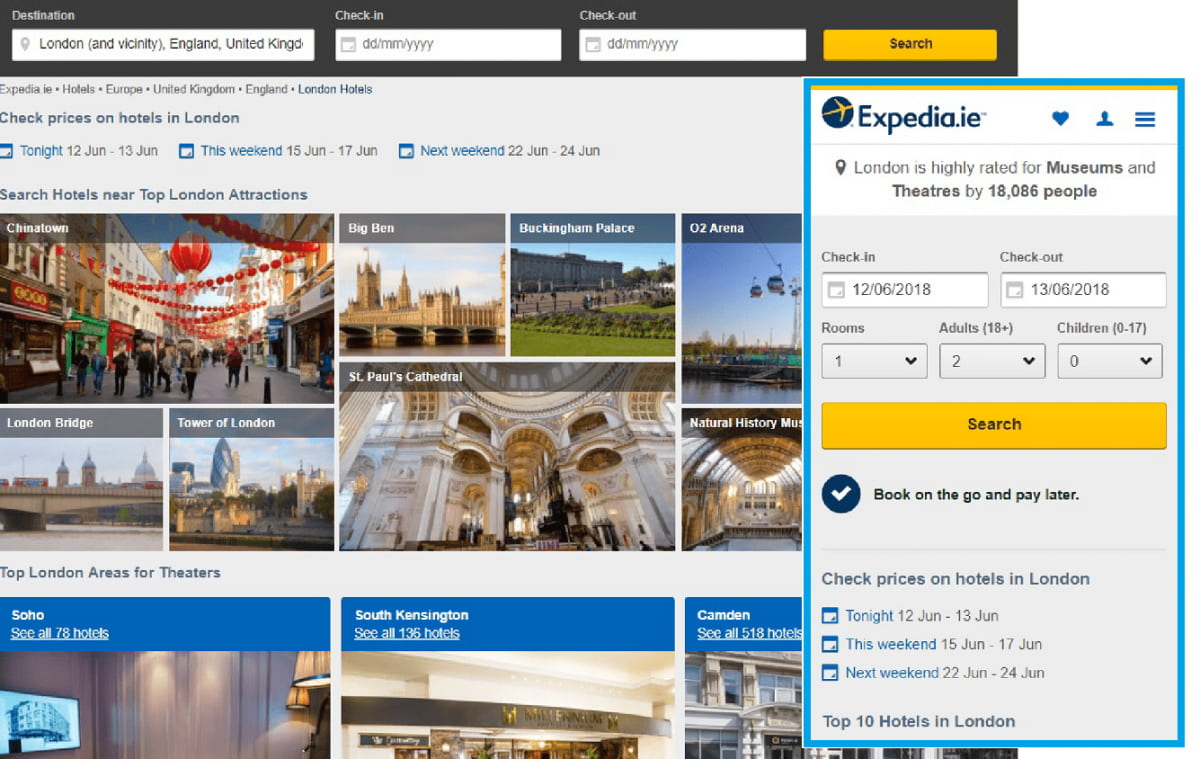The width and height of the screenshot is (1200, 759).
Task: Click calendar icon in top Check-out field
Action: coord(593,45)
